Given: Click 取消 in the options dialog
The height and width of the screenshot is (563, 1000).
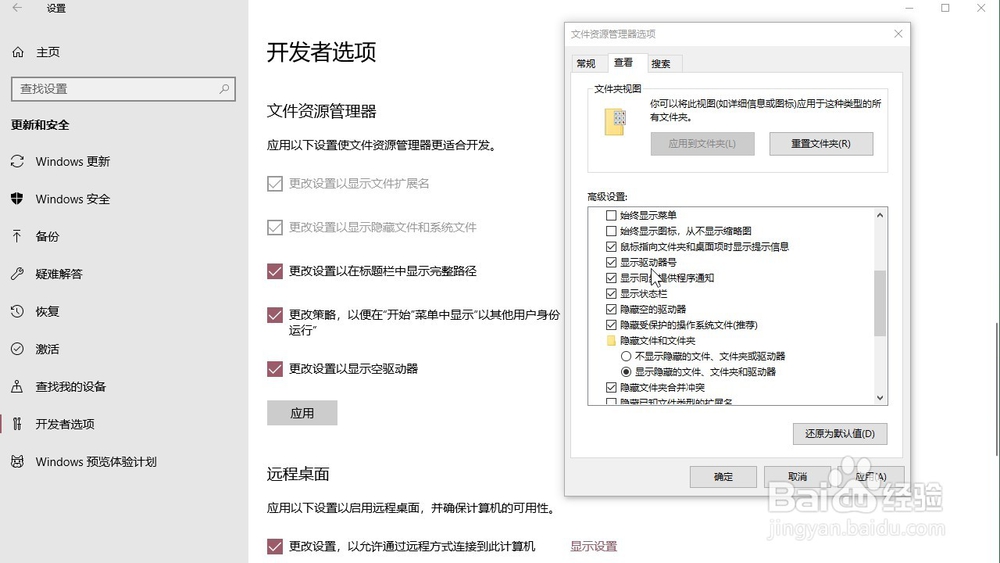Looking at the screenshot, I should 797,477.
